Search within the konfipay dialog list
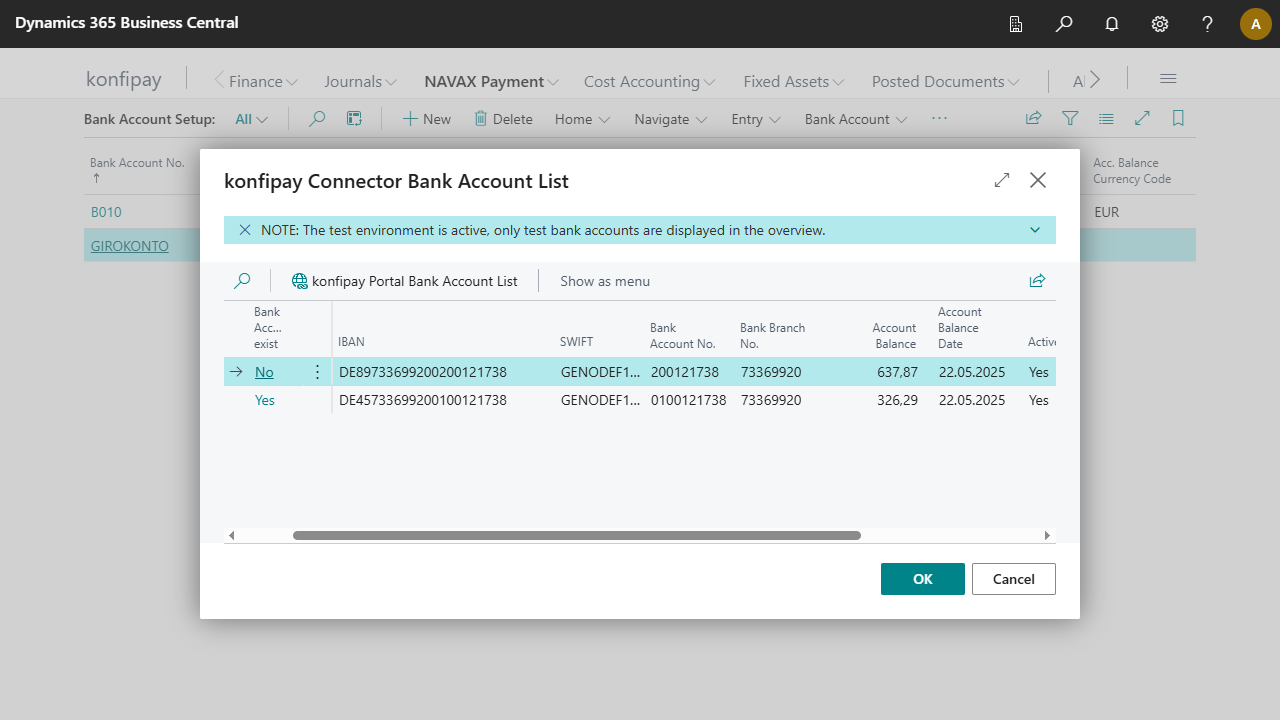The width and height of the screenshot is (1280, 720). point(242,281)
